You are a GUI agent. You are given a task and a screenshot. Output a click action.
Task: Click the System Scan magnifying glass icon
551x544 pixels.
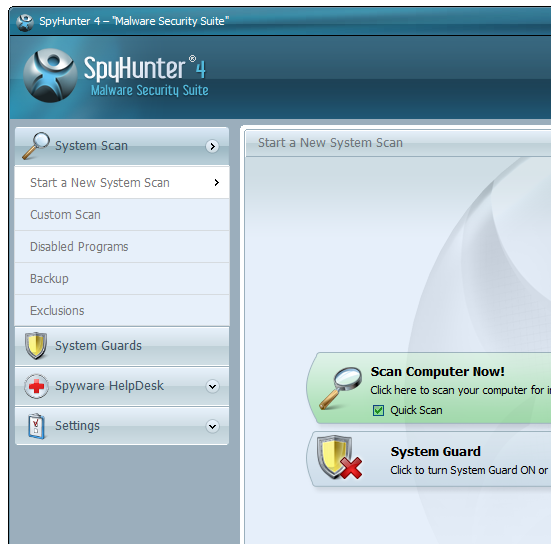(36, 145)
